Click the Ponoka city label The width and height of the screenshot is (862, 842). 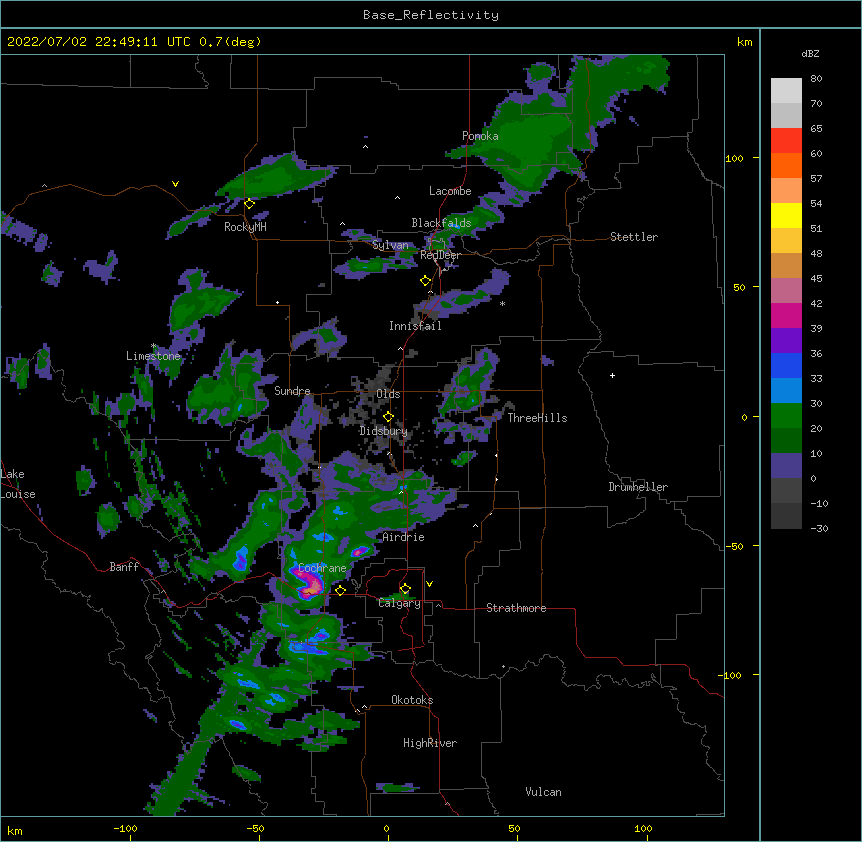(x=480, y=136)
